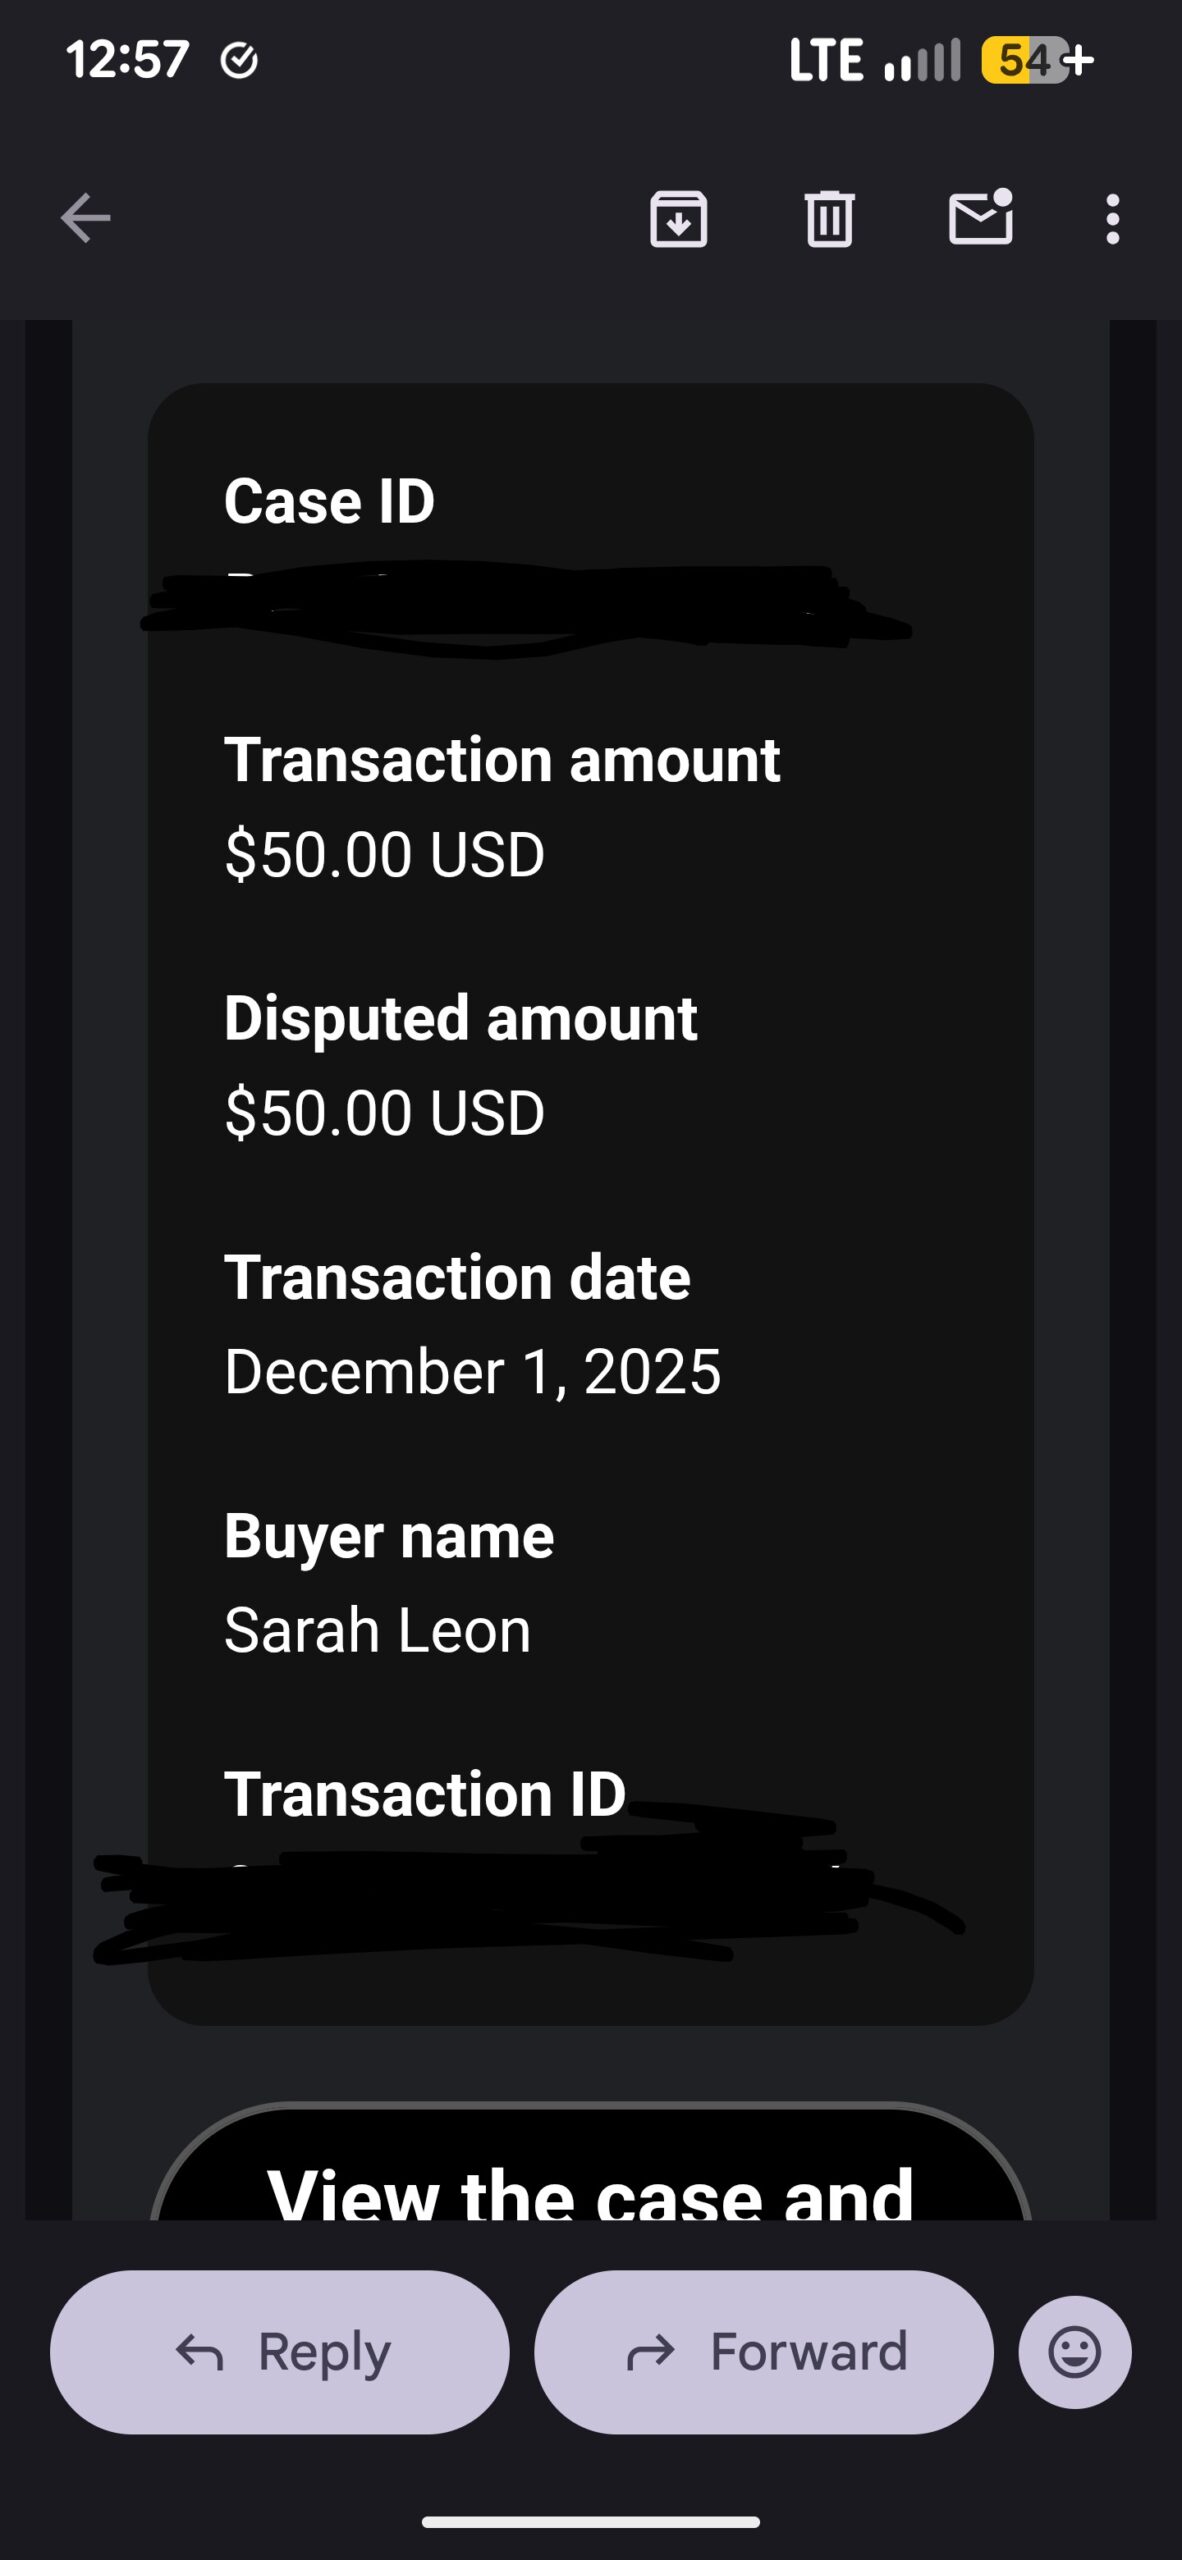This screenshot has height=2560, width=1182.
Task: Tap the Transaction ID heading
Action: pyautogui.click(x=425, y=1794)
